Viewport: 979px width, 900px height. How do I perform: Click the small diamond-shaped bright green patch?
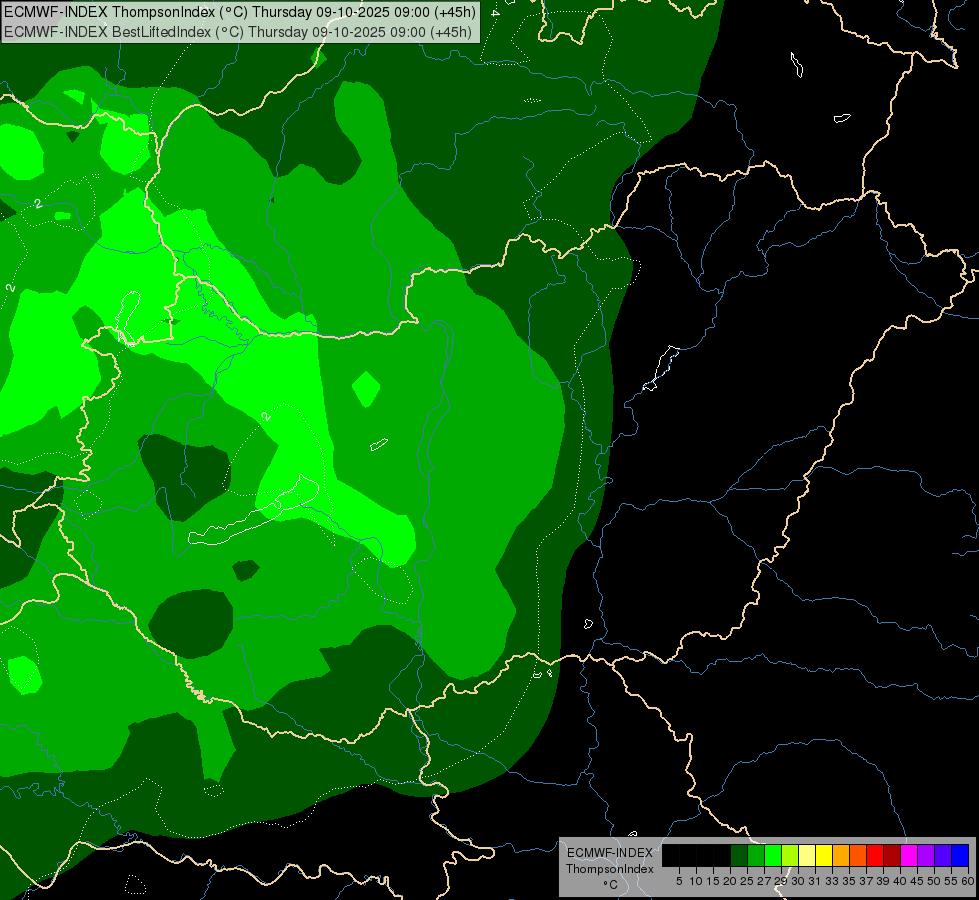click(x=366, y=388)
